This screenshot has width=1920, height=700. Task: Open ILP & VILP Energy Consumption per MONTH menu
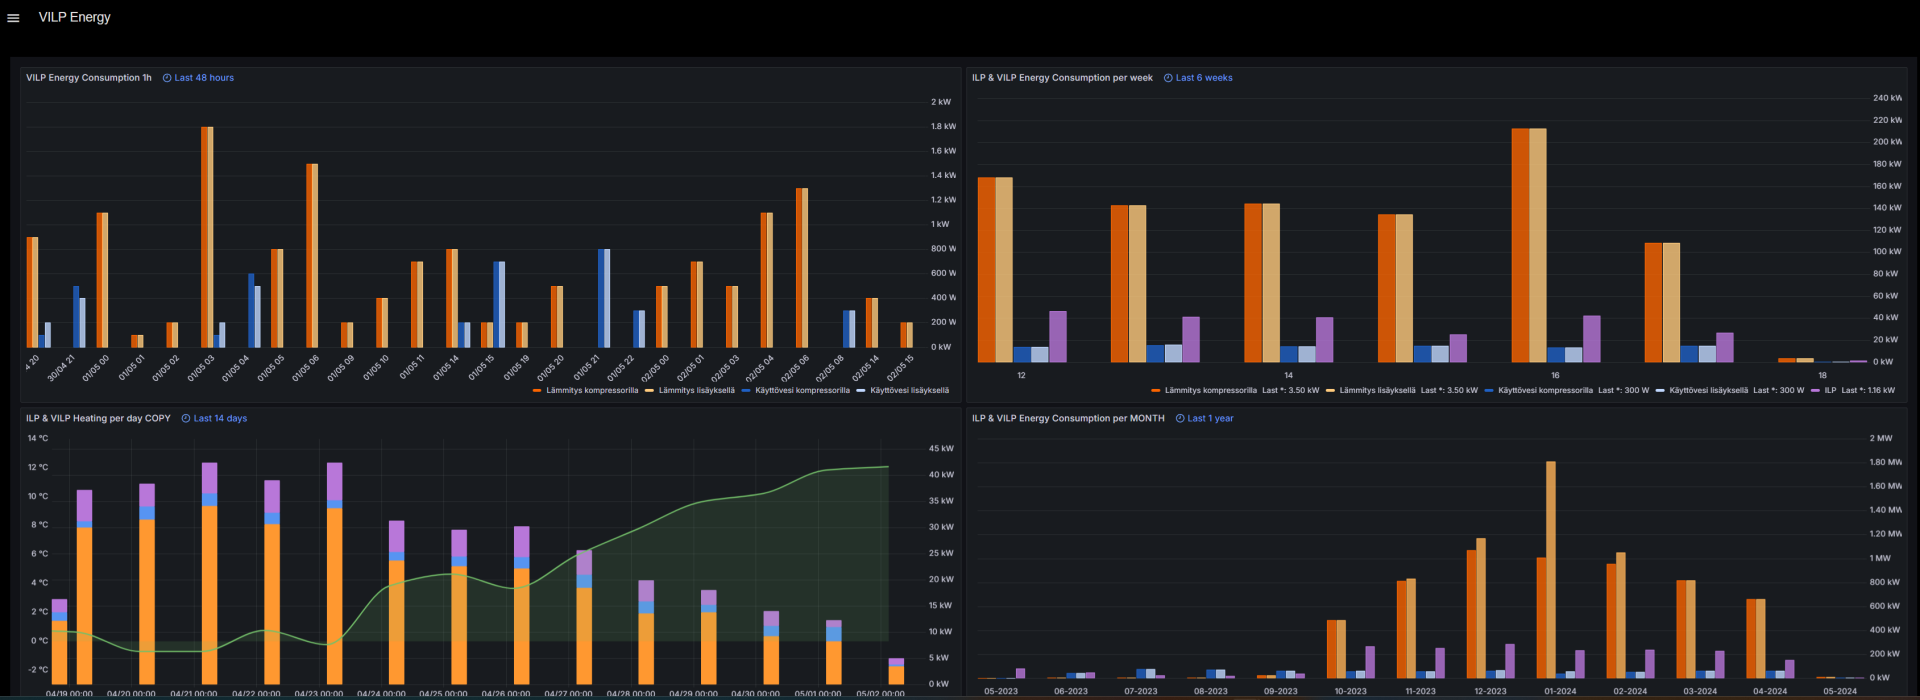1068,419
